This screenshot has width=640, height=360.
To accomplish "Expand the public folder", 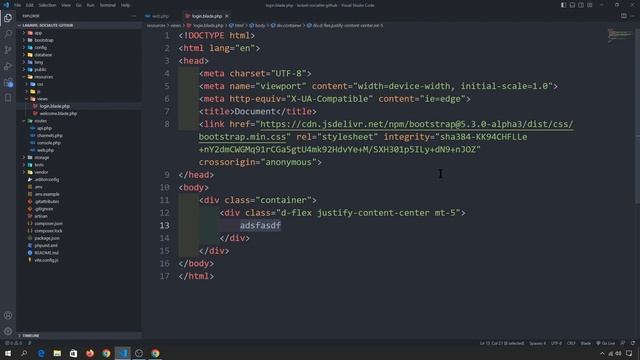I will [40, 70].
